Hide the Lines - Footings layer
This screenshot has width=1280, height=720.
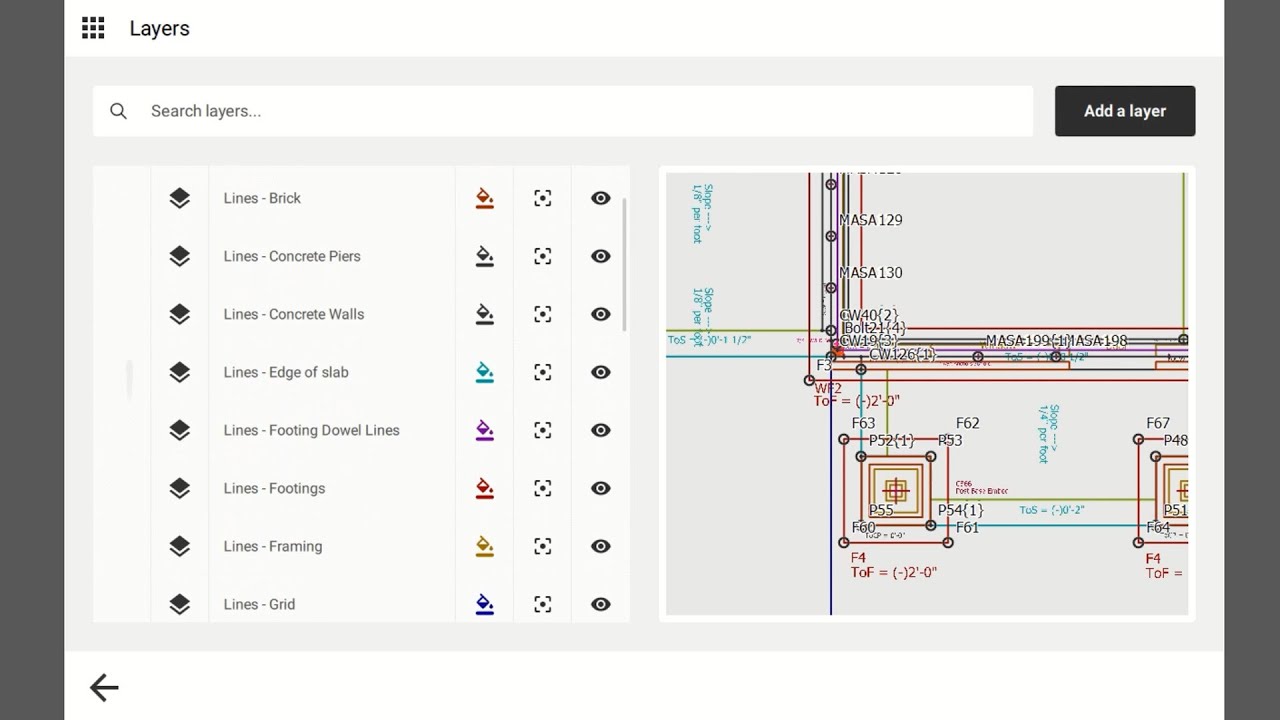[x=601, y=488]
